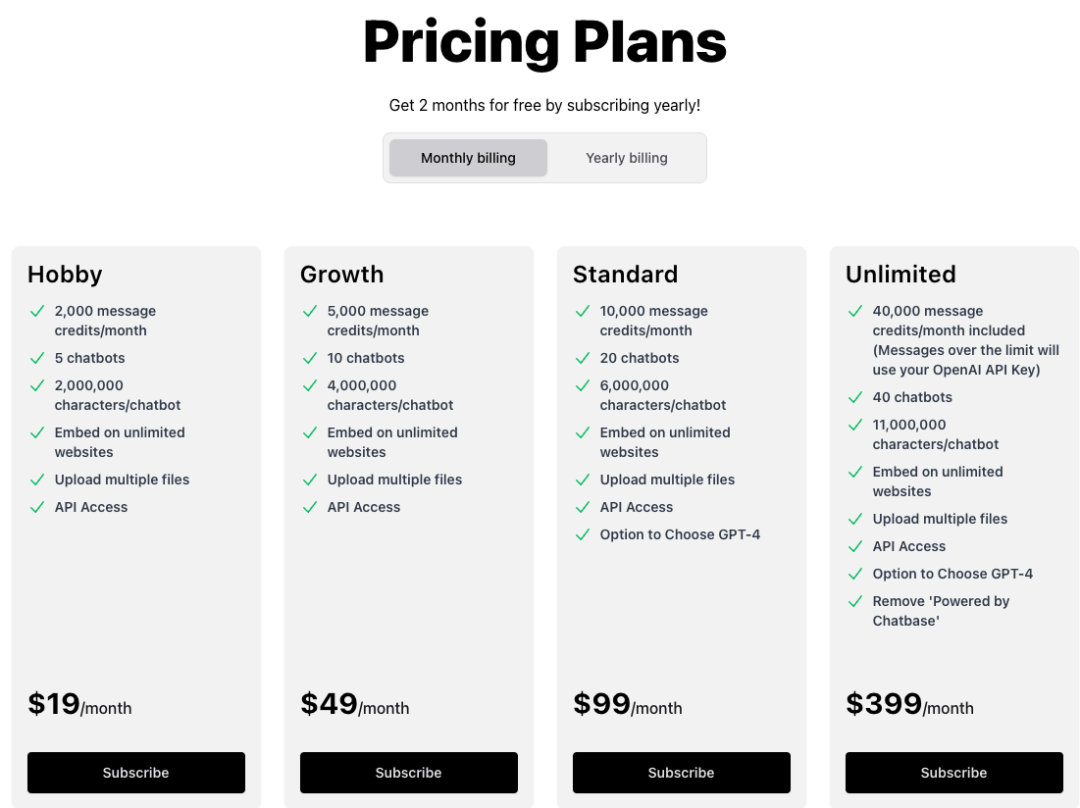This screenshot has width=1080, height=808.
Task: Click checkmark beside Hobby's 5 chatbots
Action: [x=37, y=357]
